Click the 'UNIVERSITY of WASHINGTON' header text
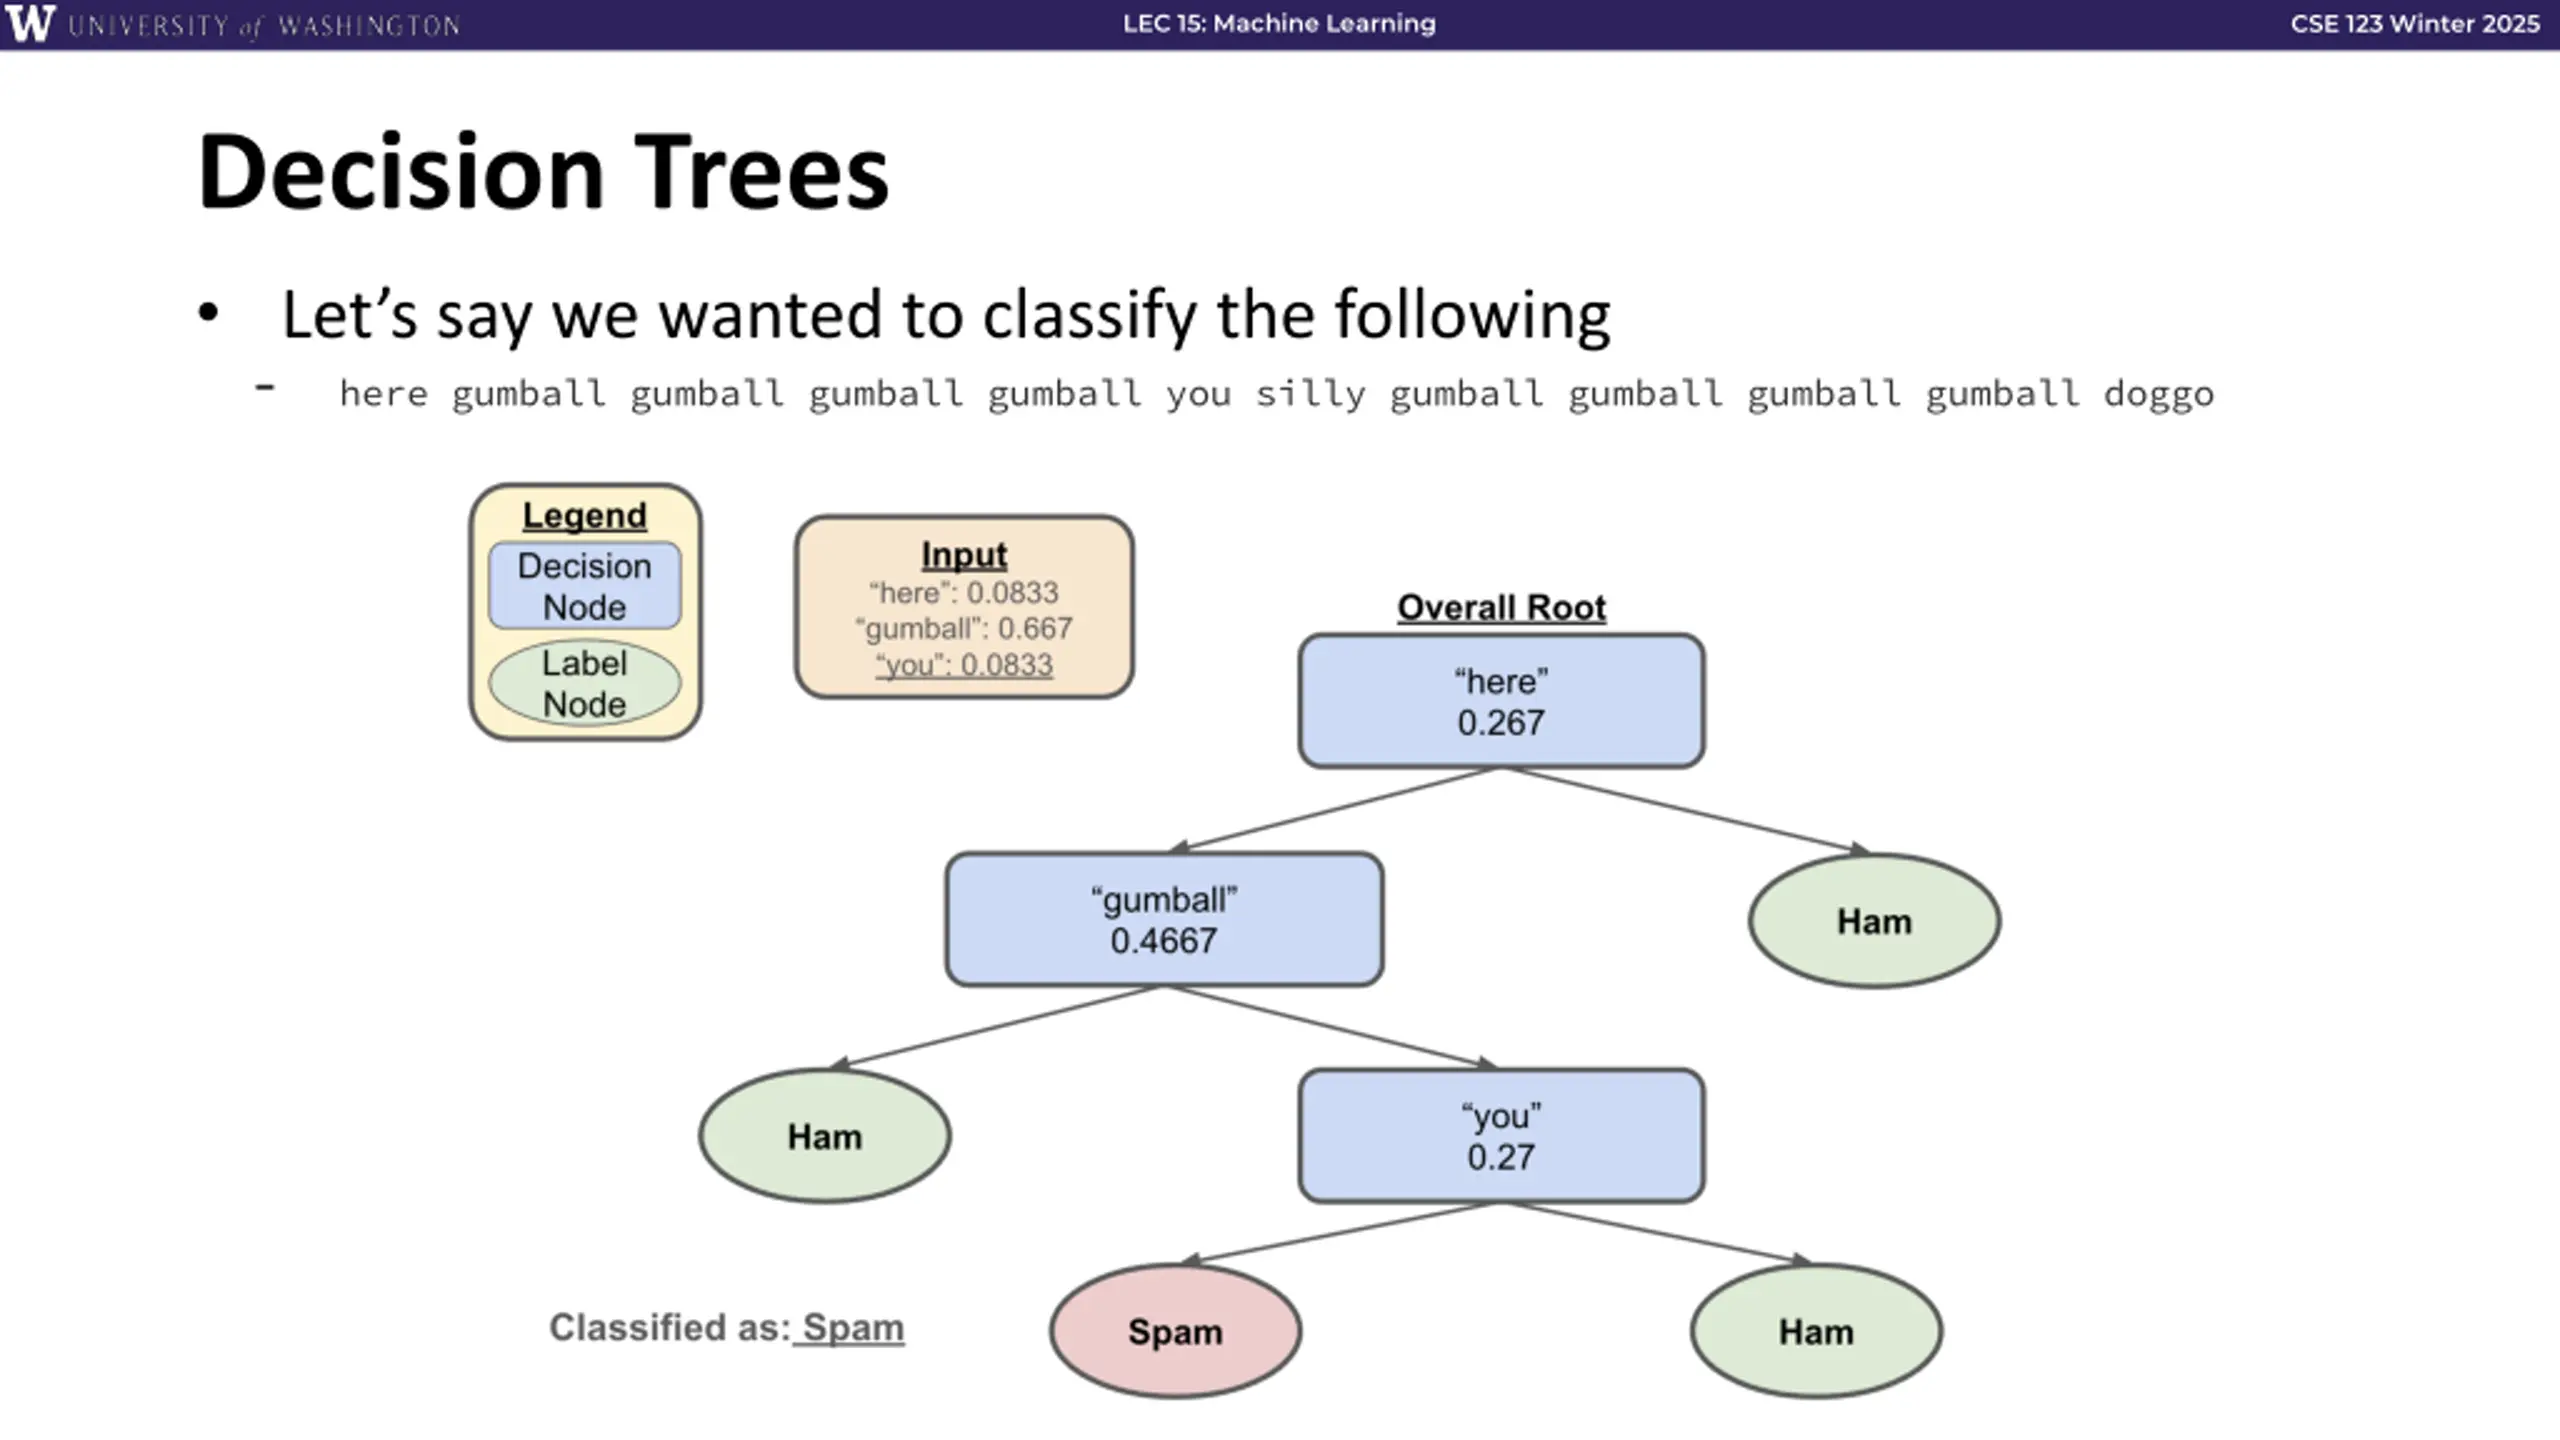This screenshot has height=1440, width=2560. click(264, 26)
